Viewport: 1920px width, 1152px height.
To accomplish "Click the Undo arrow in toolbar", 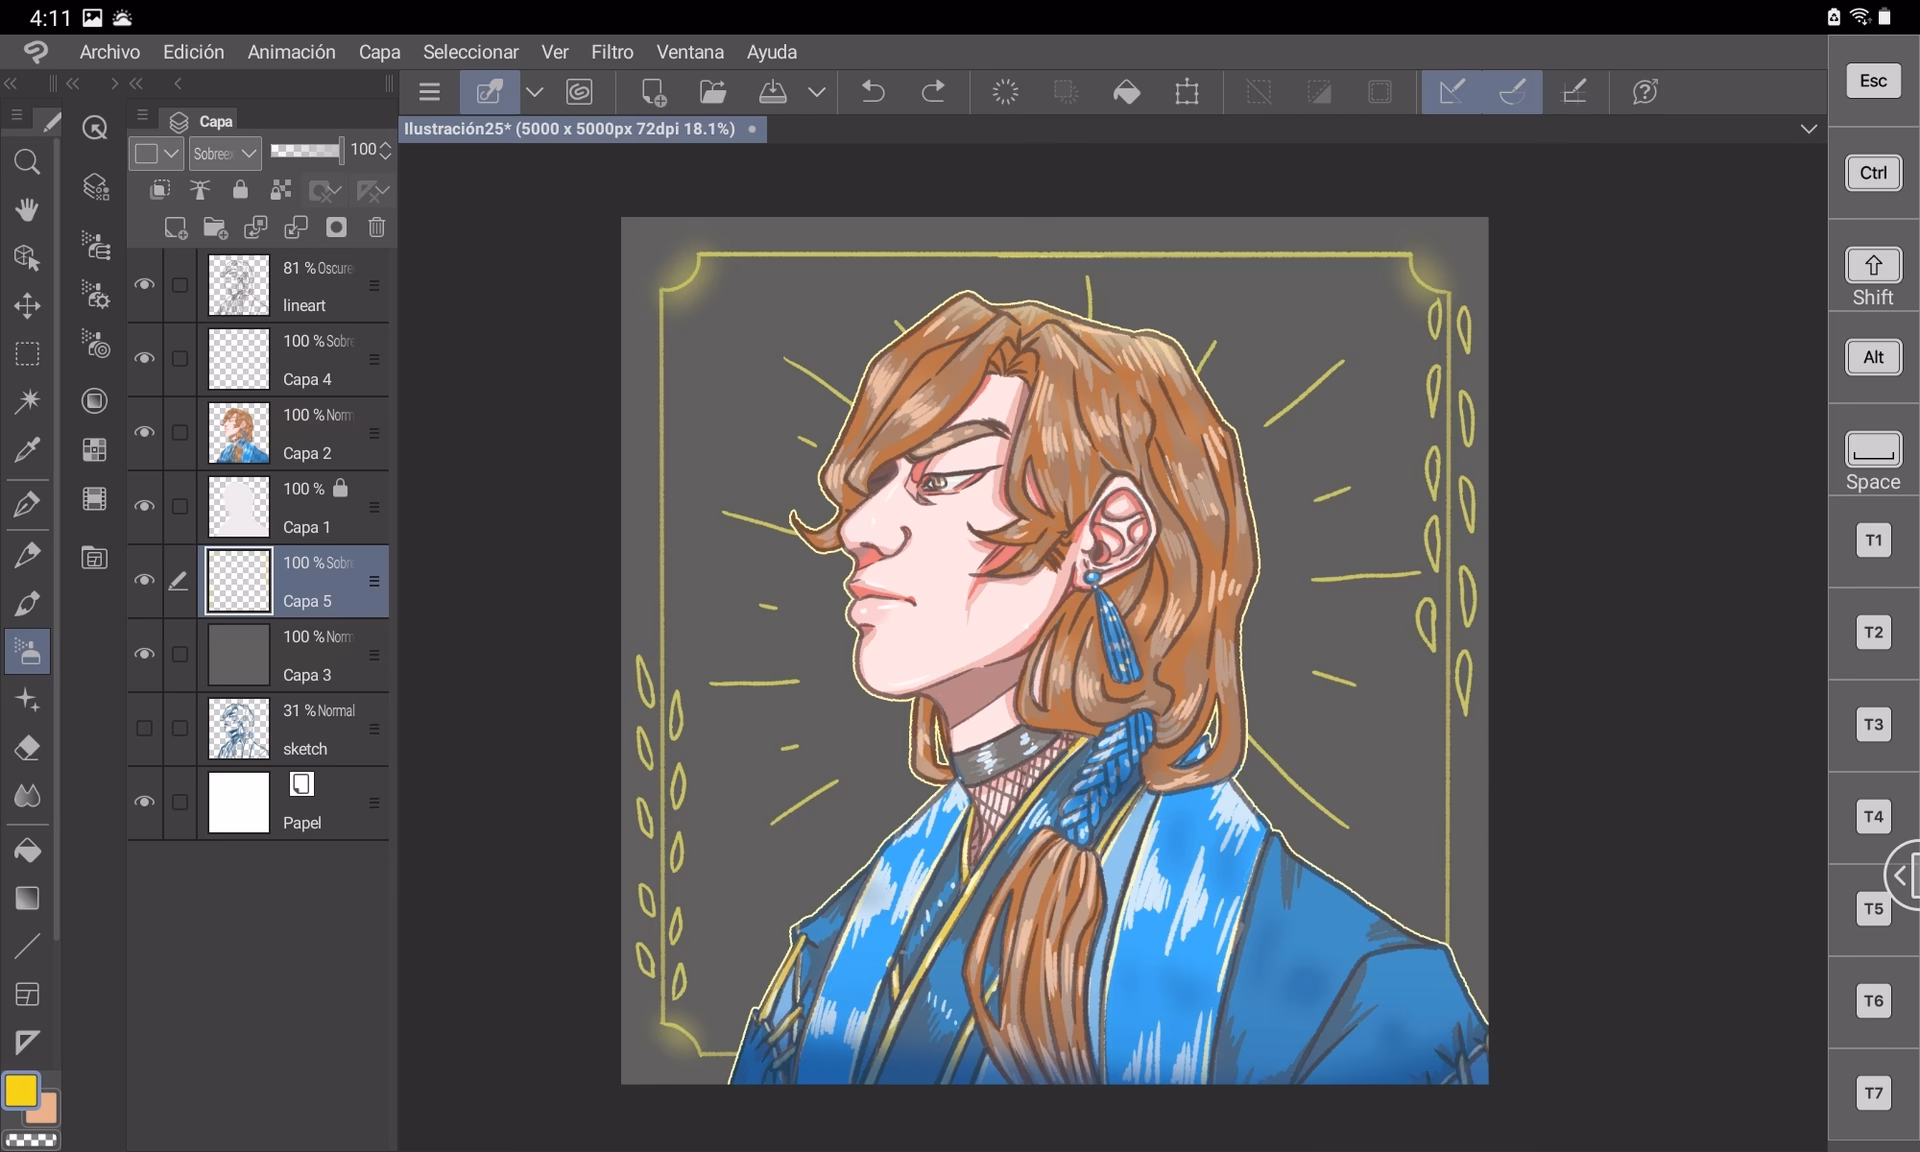I will click(873, 92).
